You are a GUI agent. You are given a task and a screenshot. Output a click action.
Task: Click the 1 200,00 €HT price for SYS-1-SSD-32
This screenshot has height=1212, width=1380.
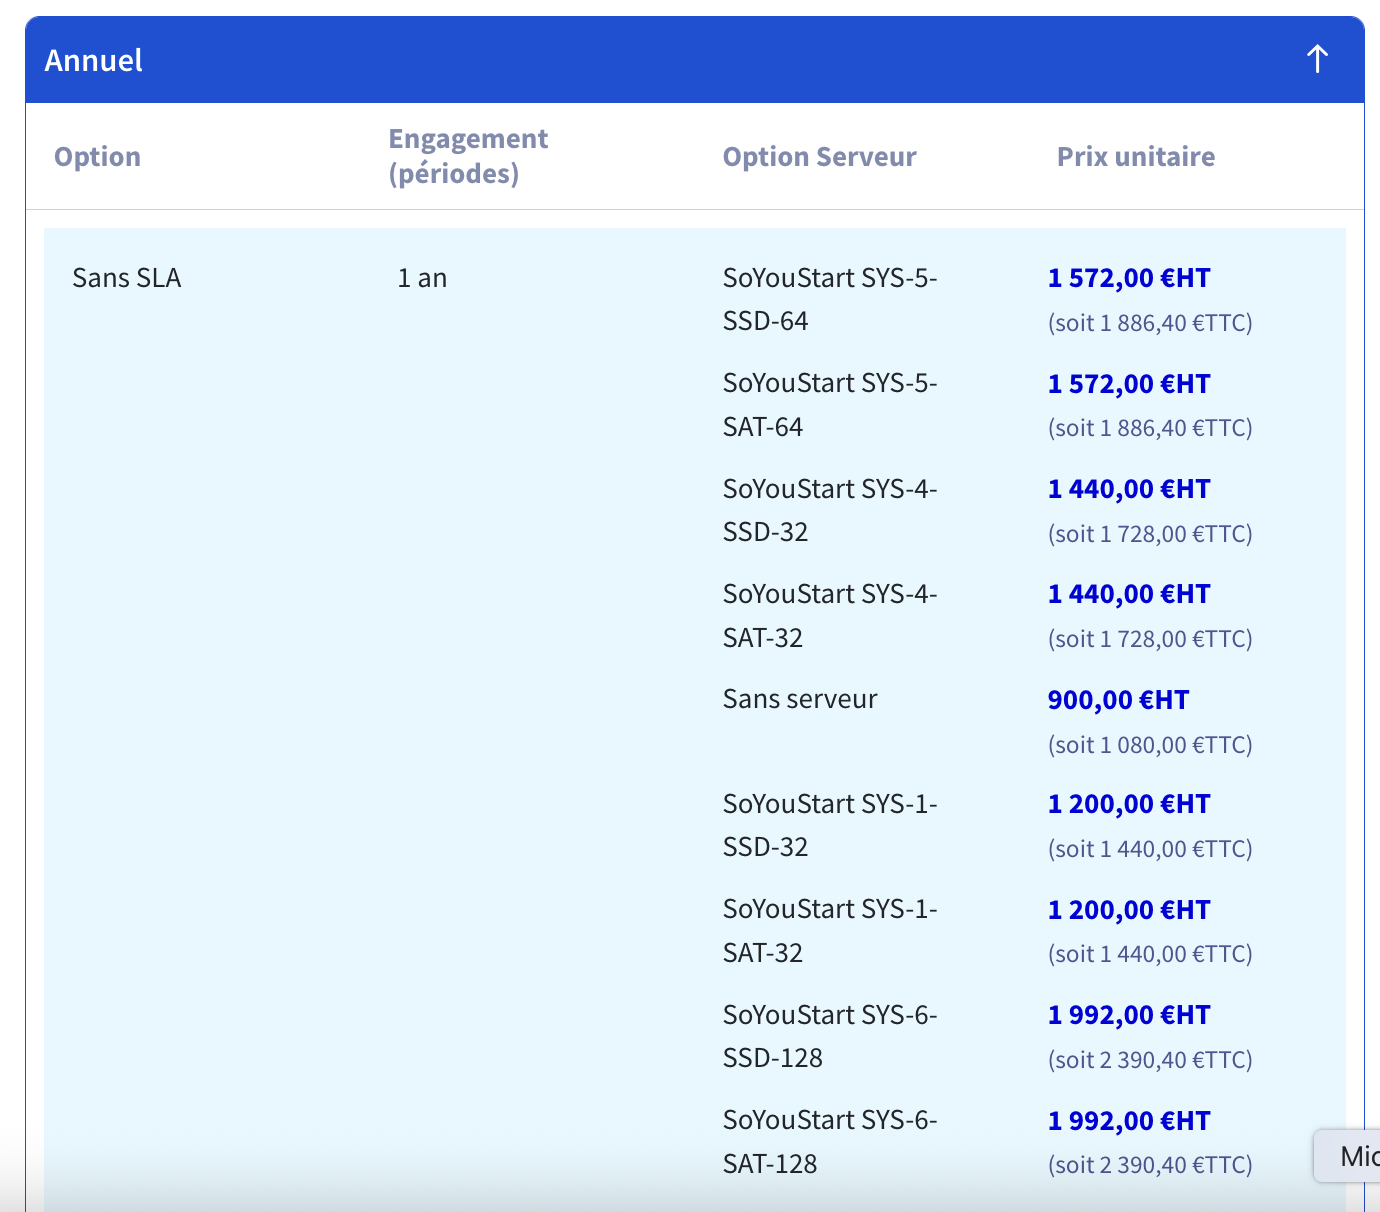1129,804
